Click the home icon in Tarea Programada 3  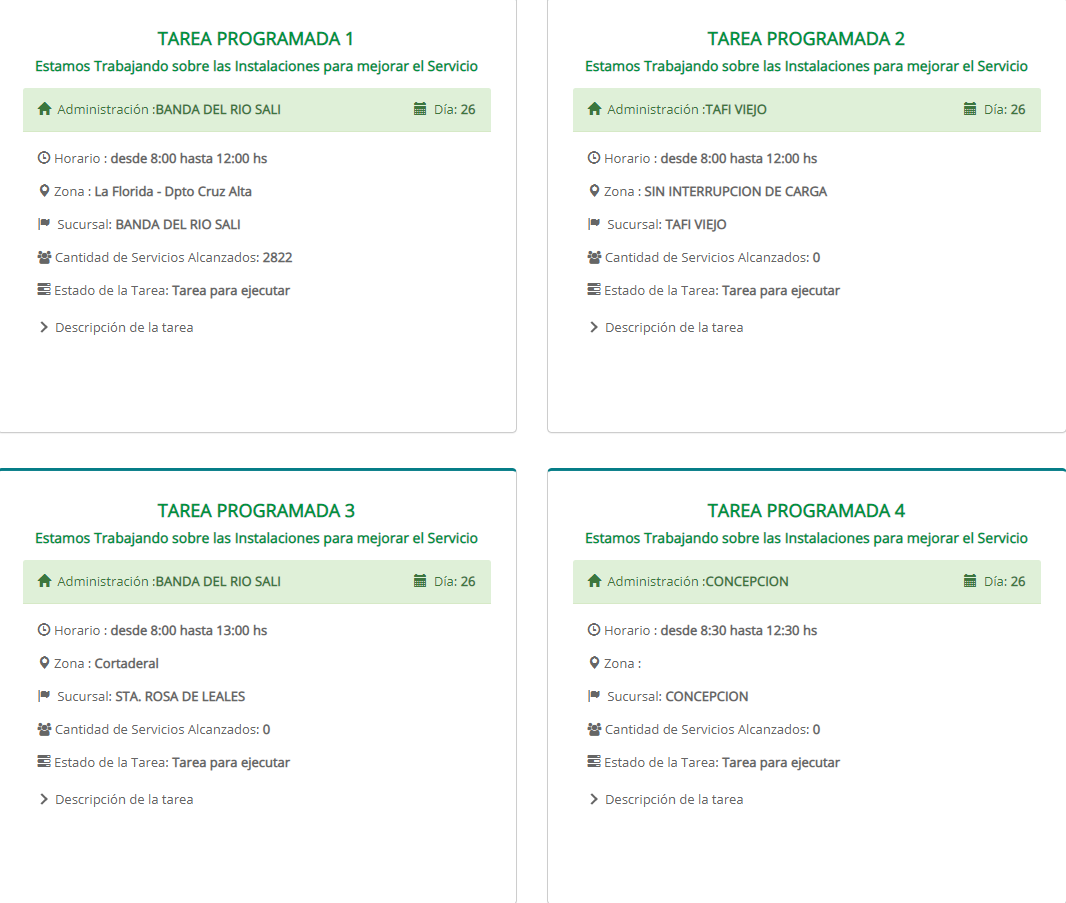tap(45, 581)
